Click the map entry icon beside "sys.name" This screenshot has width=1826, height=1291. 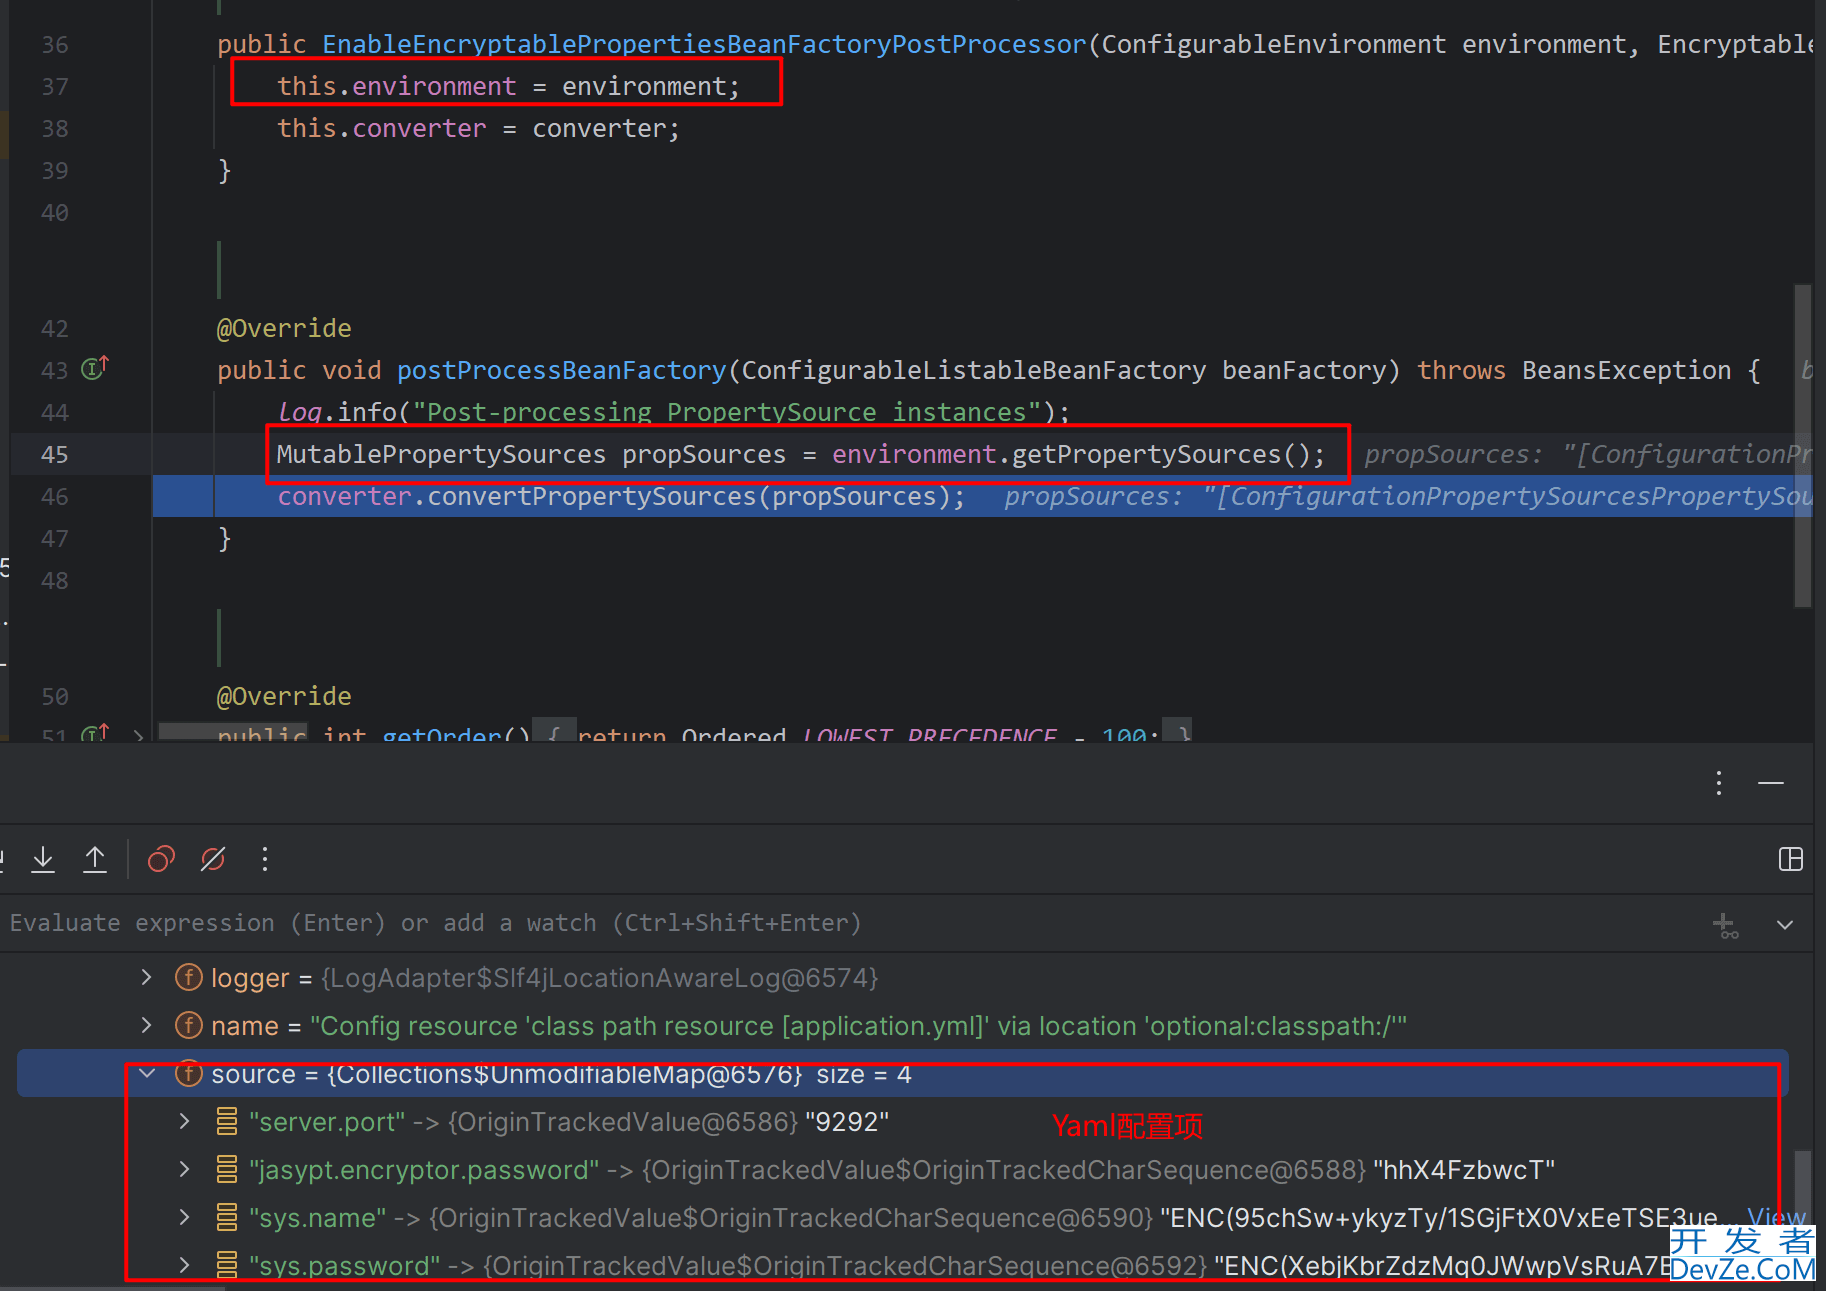(227, 1217)
